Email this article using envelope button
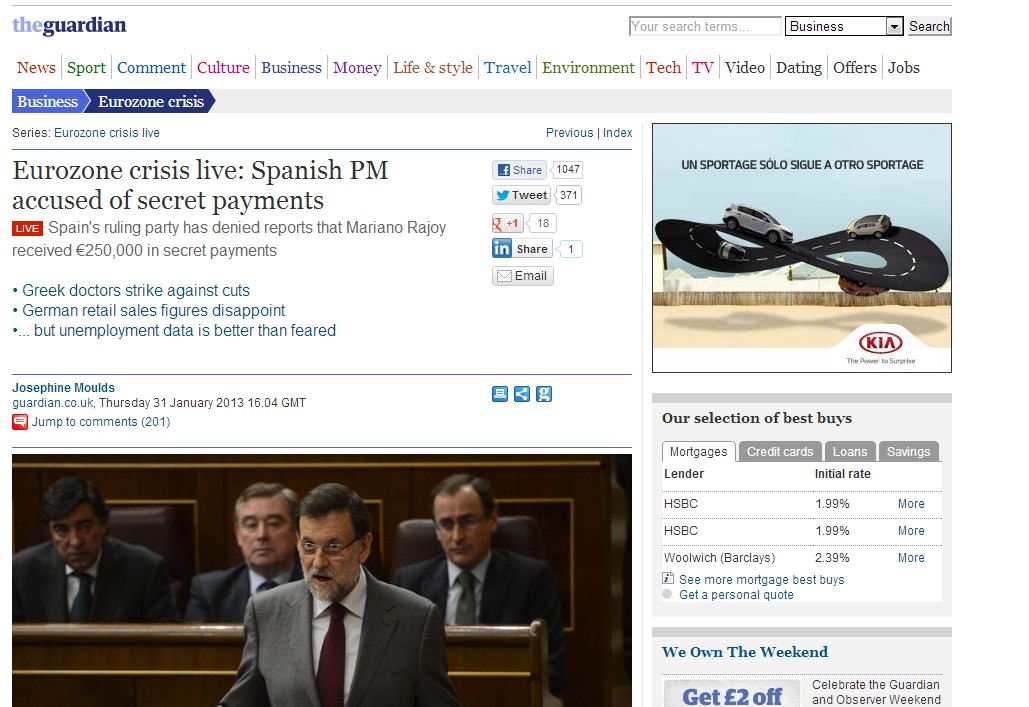 (x=522, y=276)
